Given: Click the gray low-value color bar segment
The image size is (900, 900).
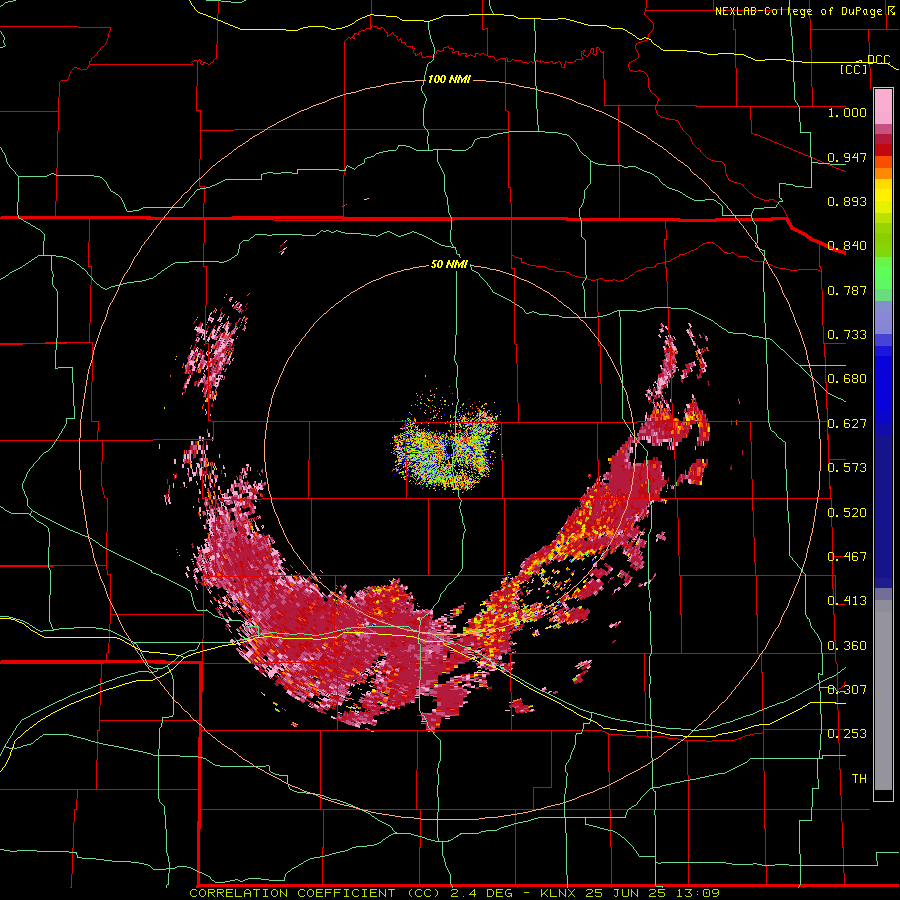Looking at the screenshot, I should click(883, 695).
